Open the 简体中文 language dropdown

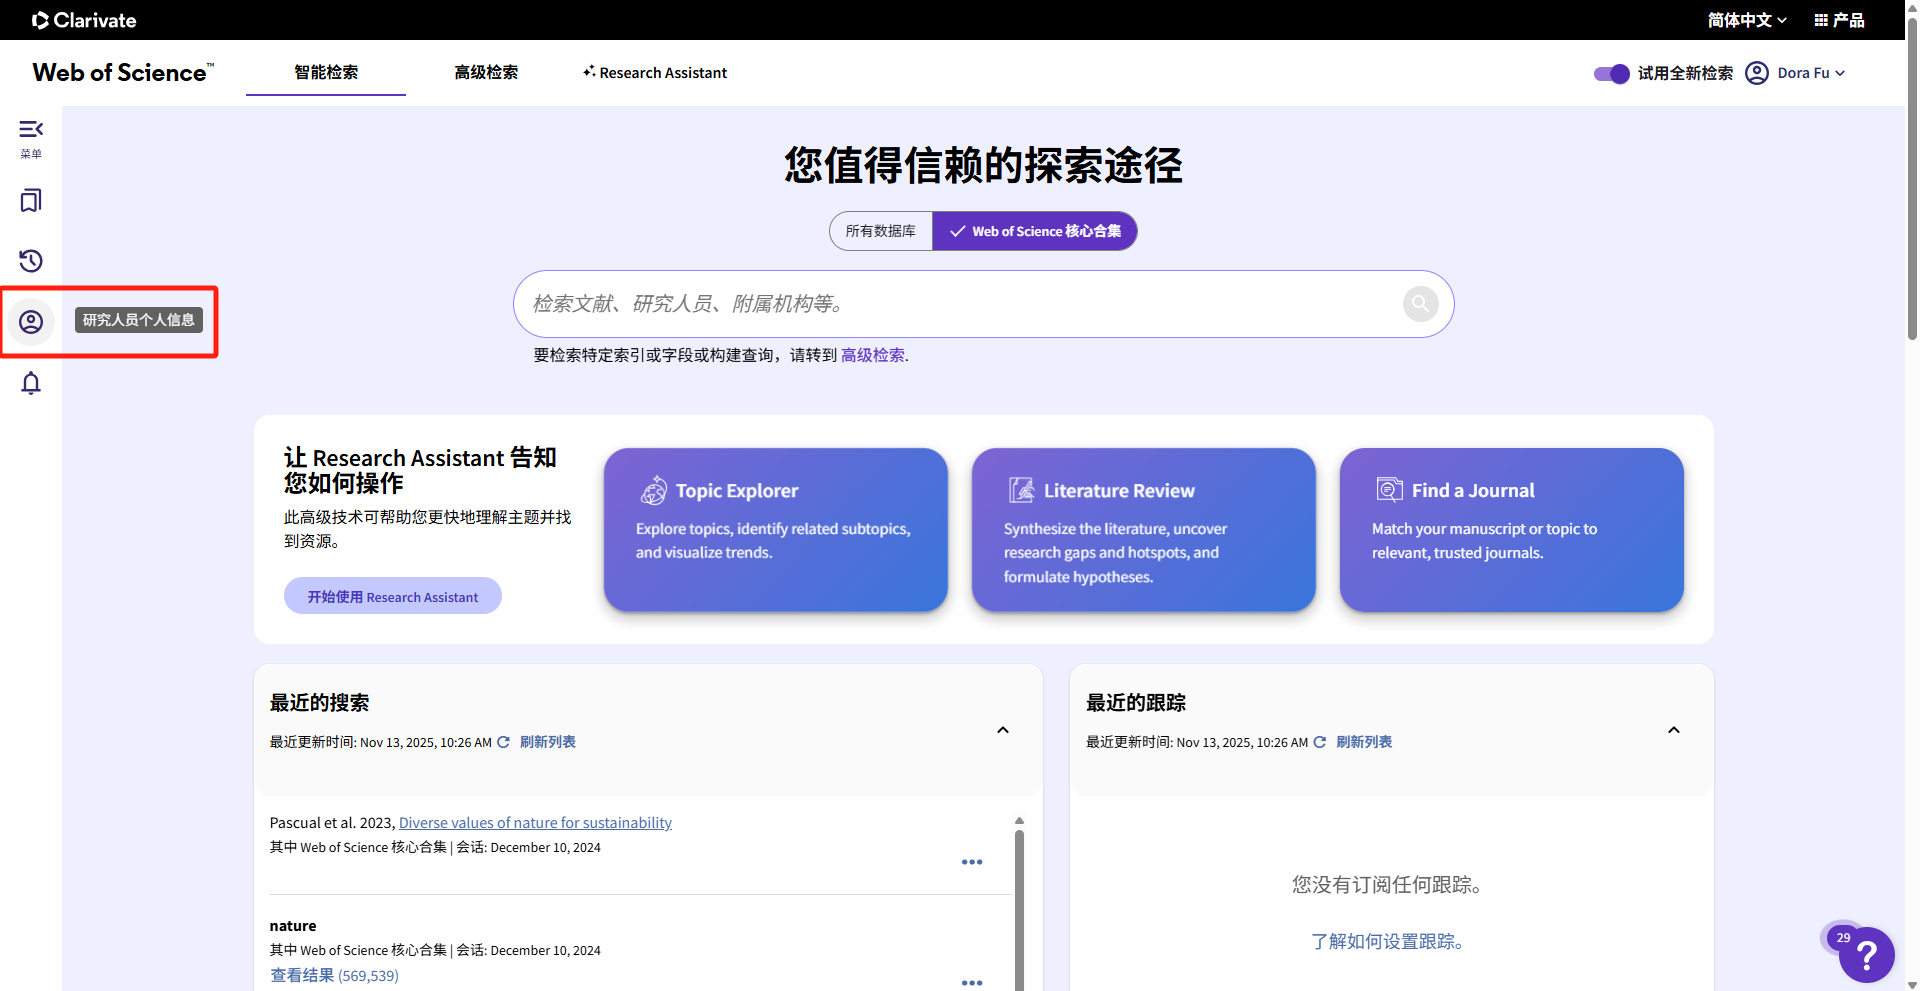1746,20
